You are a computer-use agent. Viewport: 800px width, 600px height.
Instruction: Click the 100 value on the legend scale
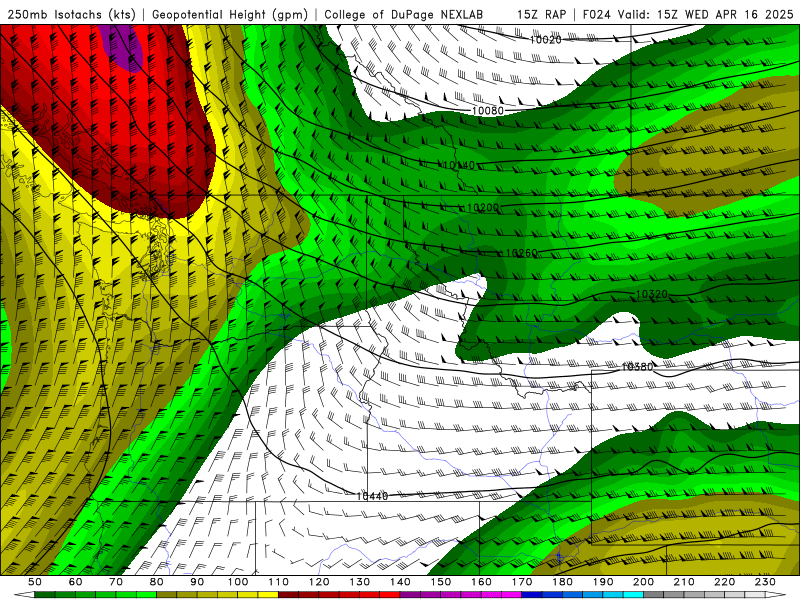click(x=238, y=582)
